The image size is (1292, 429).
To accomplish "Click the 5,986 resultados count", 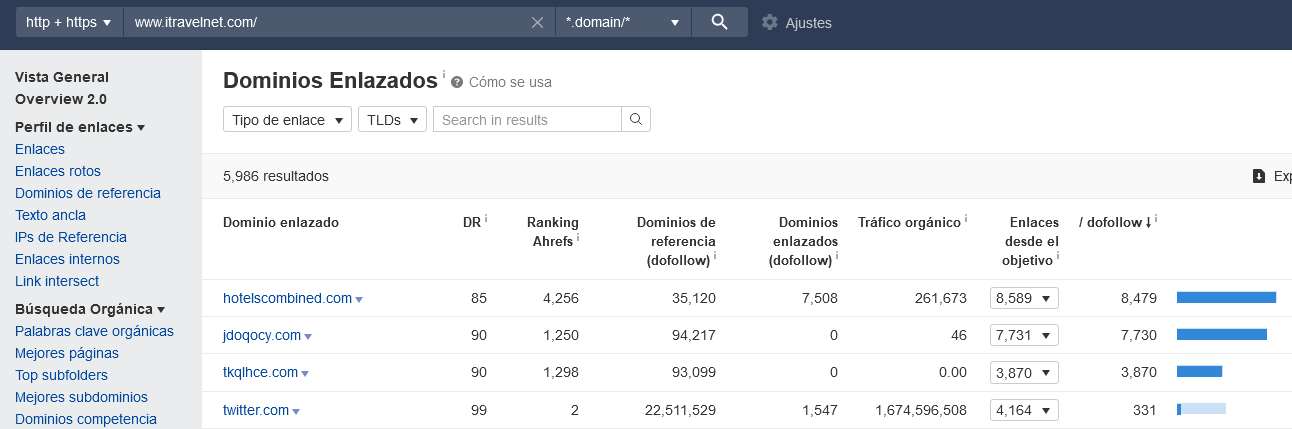I will pos(276,176).
